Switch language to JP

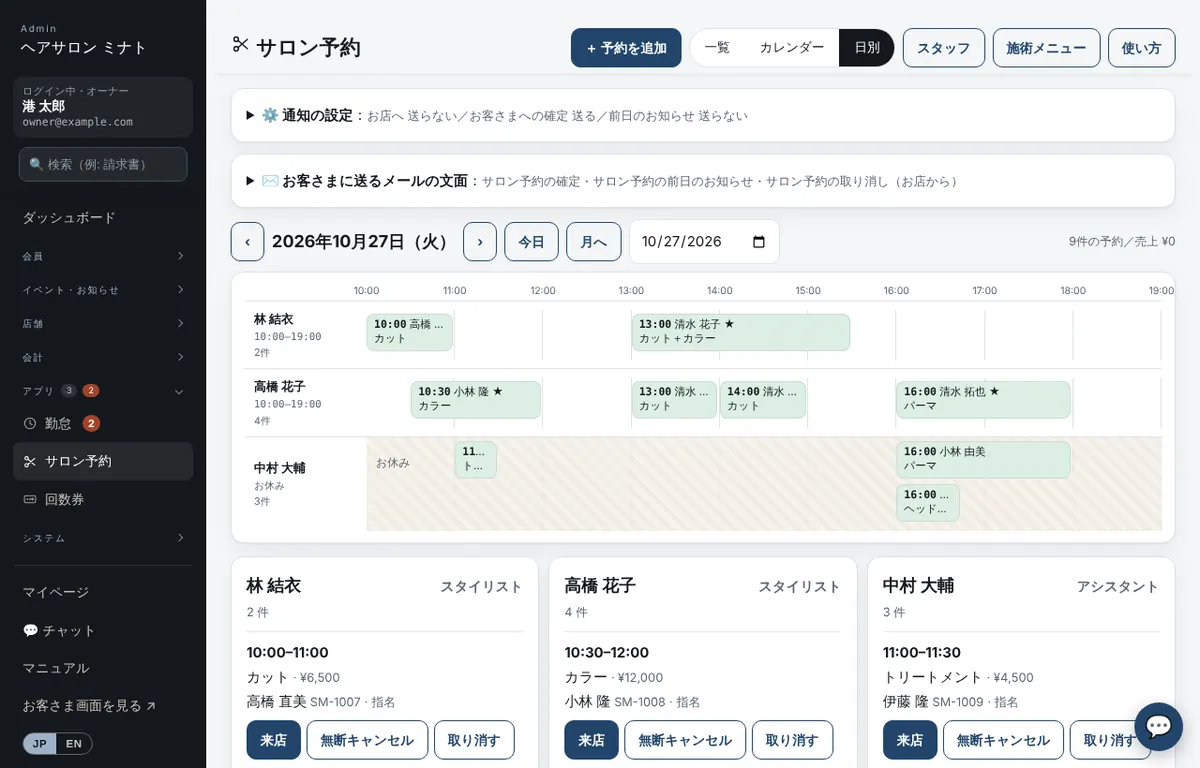click(40, 743)
